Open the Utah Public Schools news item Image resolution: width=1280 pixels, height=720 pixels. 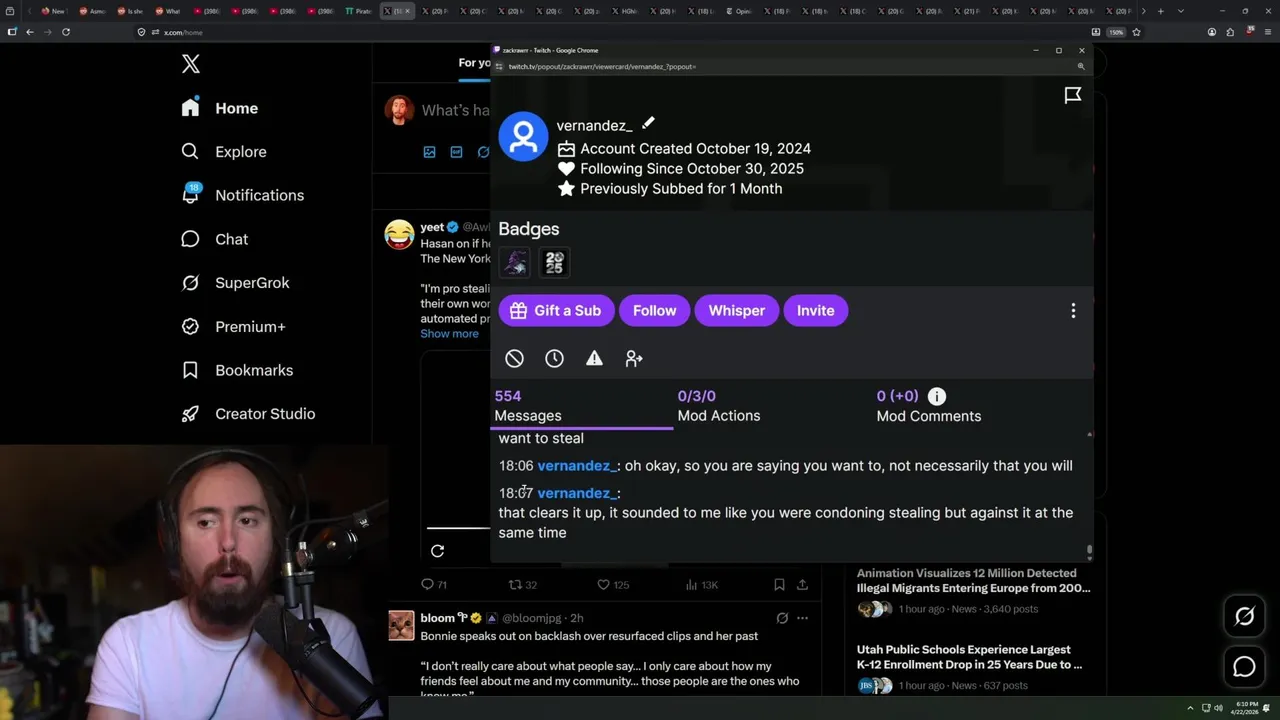tap(970, 667)
